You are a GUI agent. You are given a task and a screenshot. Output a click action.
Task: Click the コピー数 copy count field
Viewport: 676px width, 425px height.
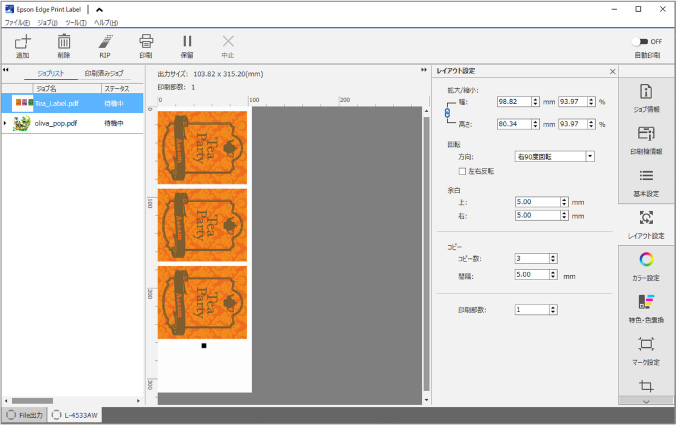point(531,259)
